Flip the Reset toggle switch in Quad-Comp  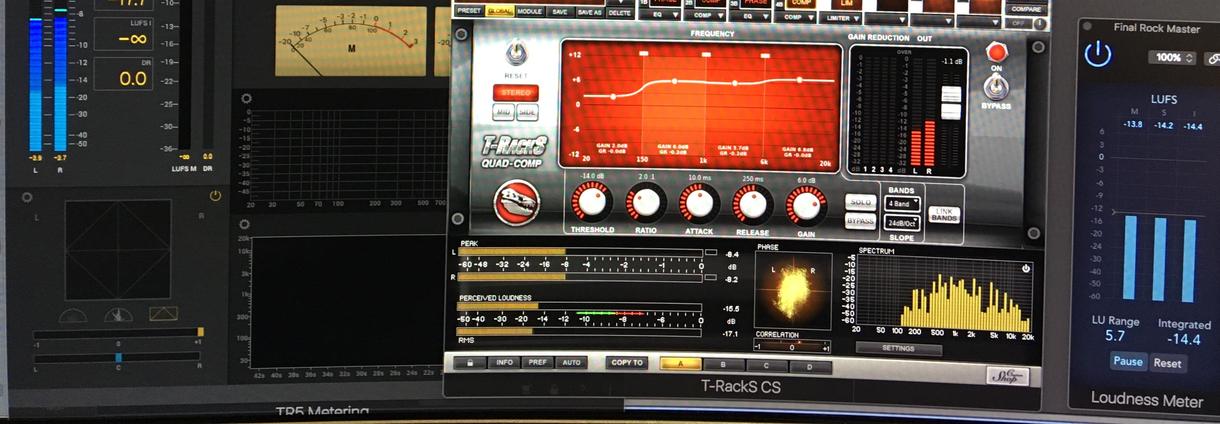(x=516, y=54)
